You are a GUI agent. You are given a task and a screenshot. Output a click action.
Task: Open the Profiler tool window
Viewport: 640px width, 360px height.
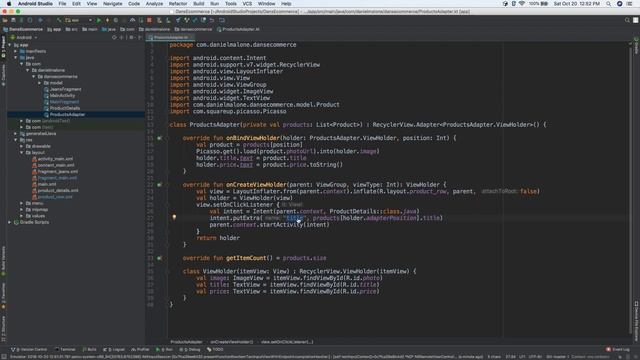140,349
